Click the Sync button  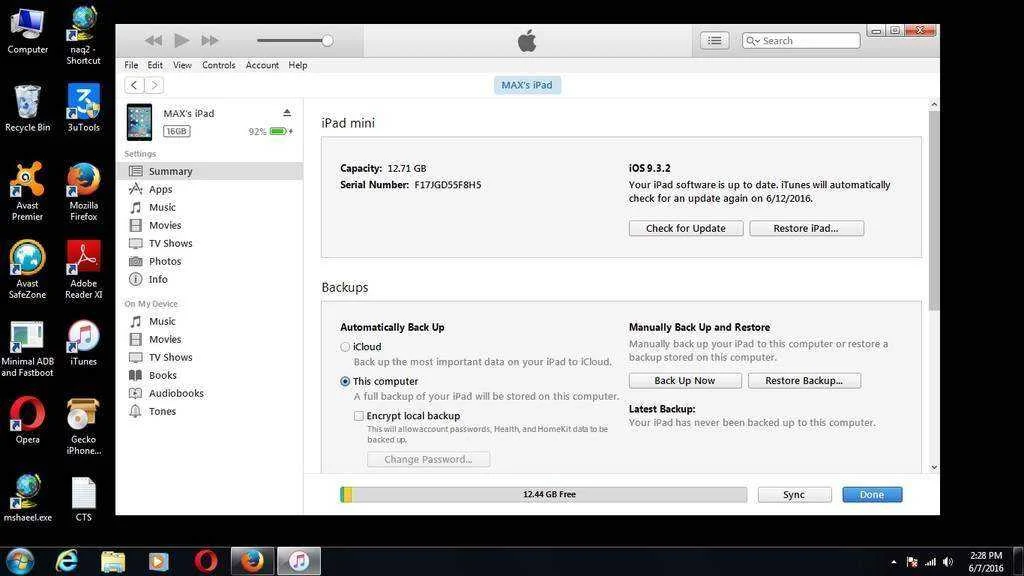tap(794, 495)
